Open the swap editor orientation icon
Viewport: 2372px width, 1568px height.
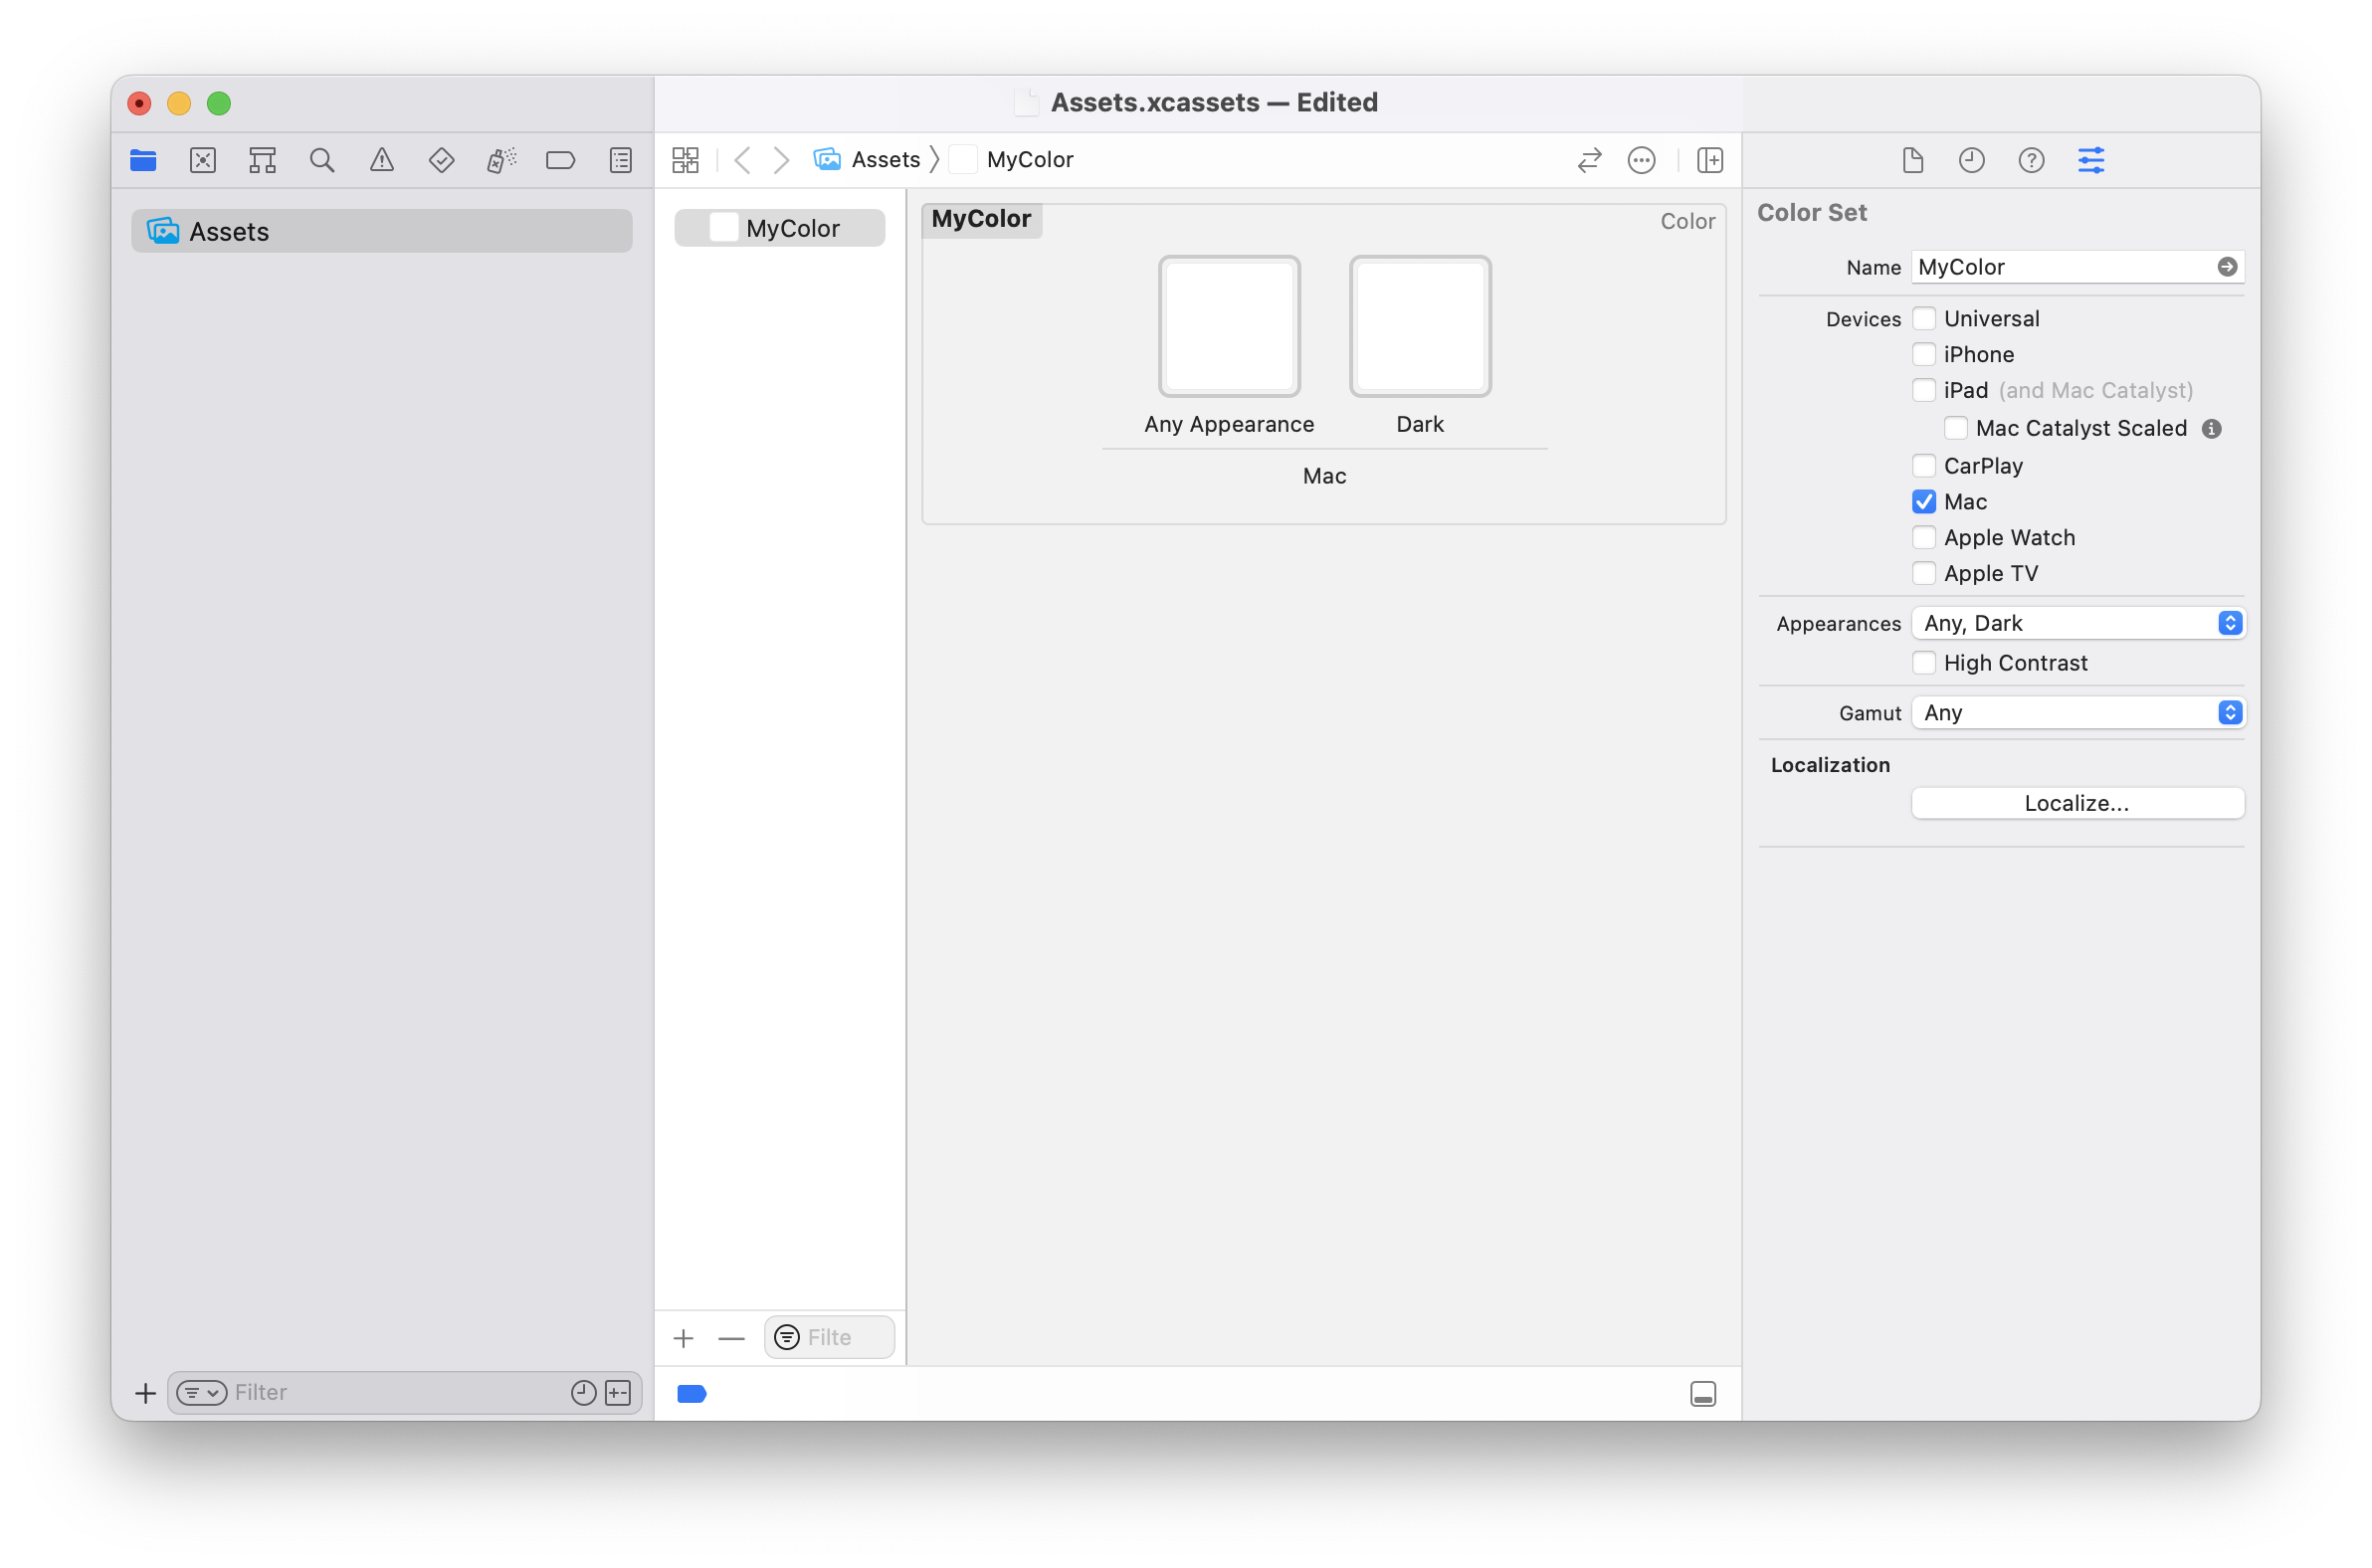pyautogui.click(x=1589, y=159)
